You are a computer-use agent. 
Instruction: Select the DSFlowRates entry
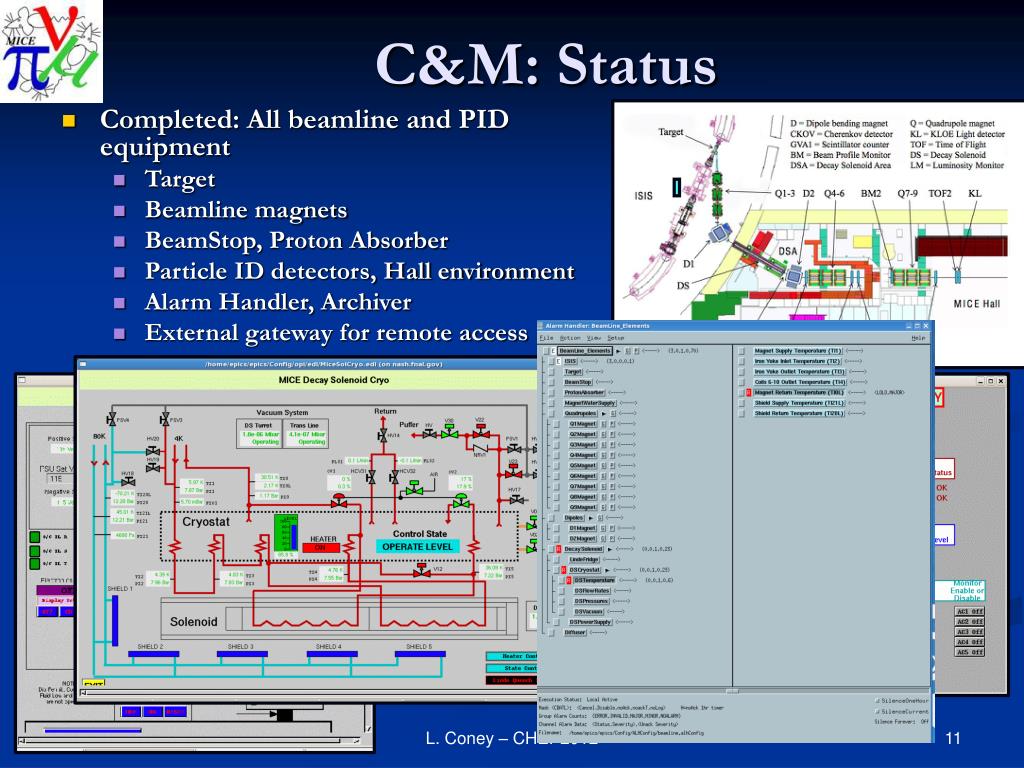click(x=592, y=590)
